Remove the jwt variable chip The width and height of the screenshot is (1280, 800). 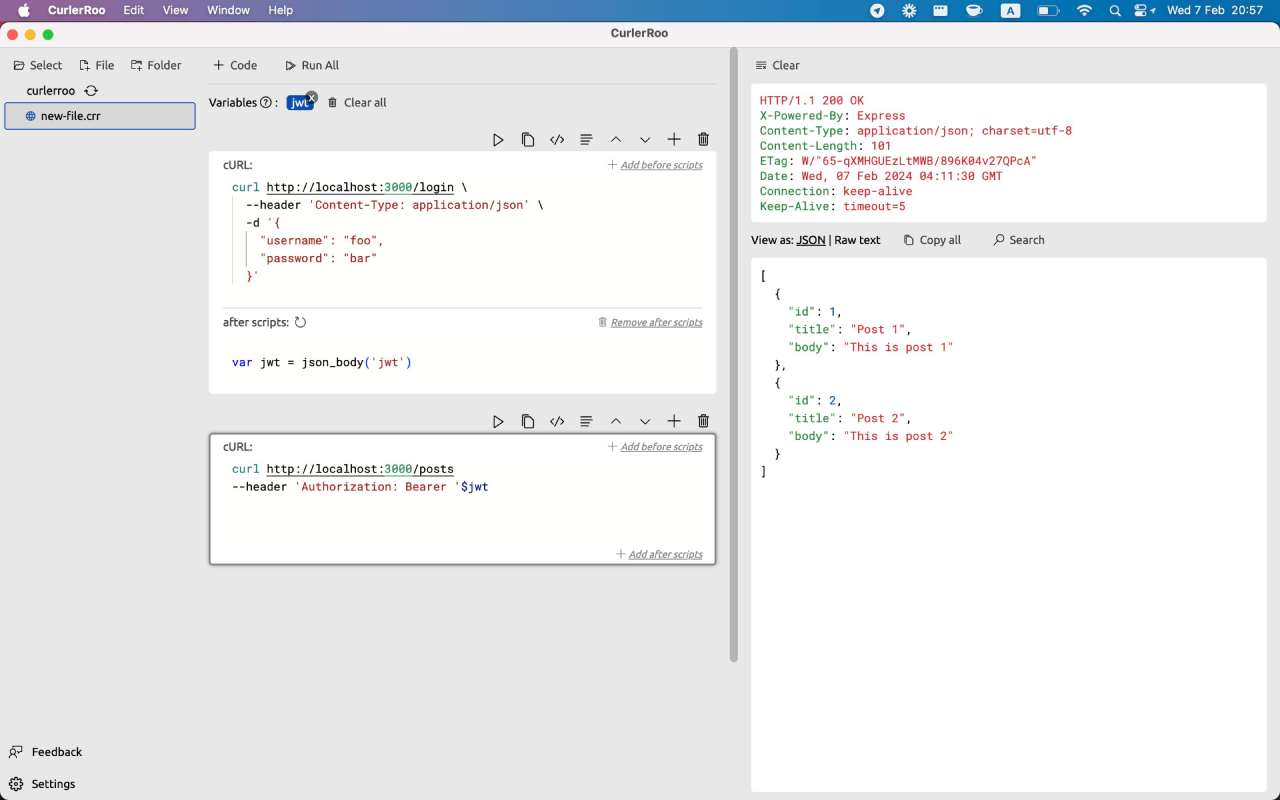pyautogui.click(x=313, y=96)
